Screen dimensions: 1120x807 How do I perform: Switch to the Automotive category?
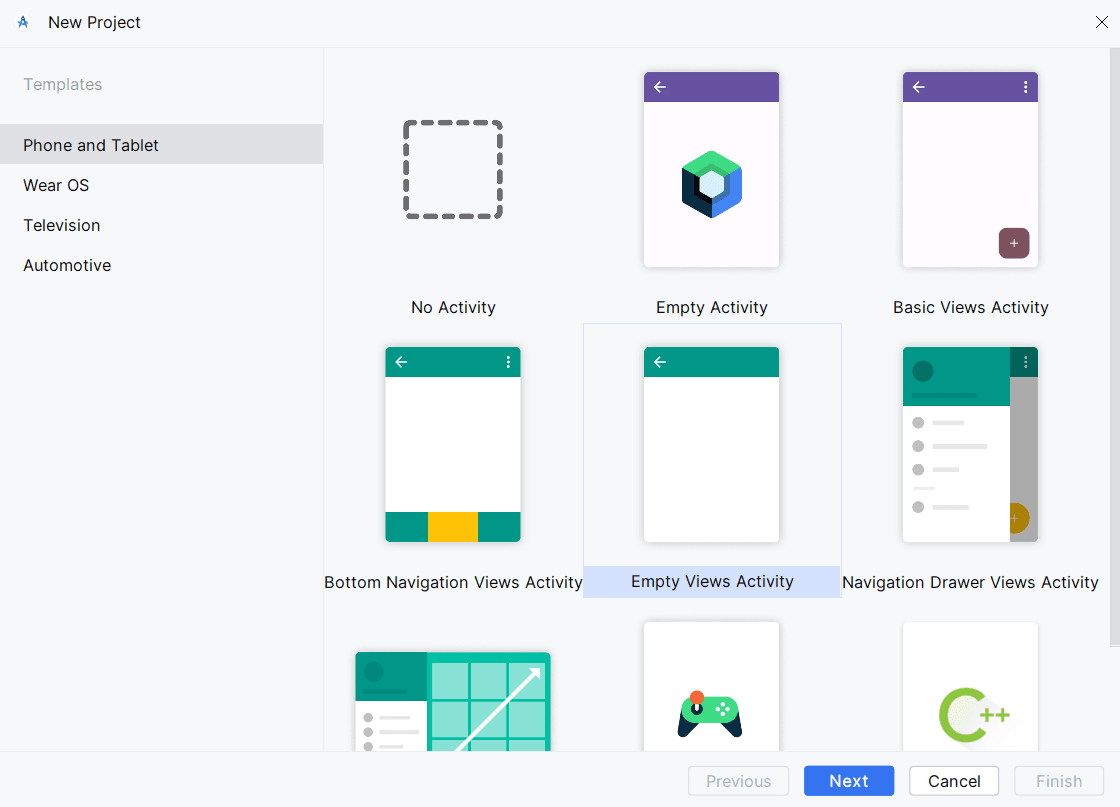pos(66,265)
